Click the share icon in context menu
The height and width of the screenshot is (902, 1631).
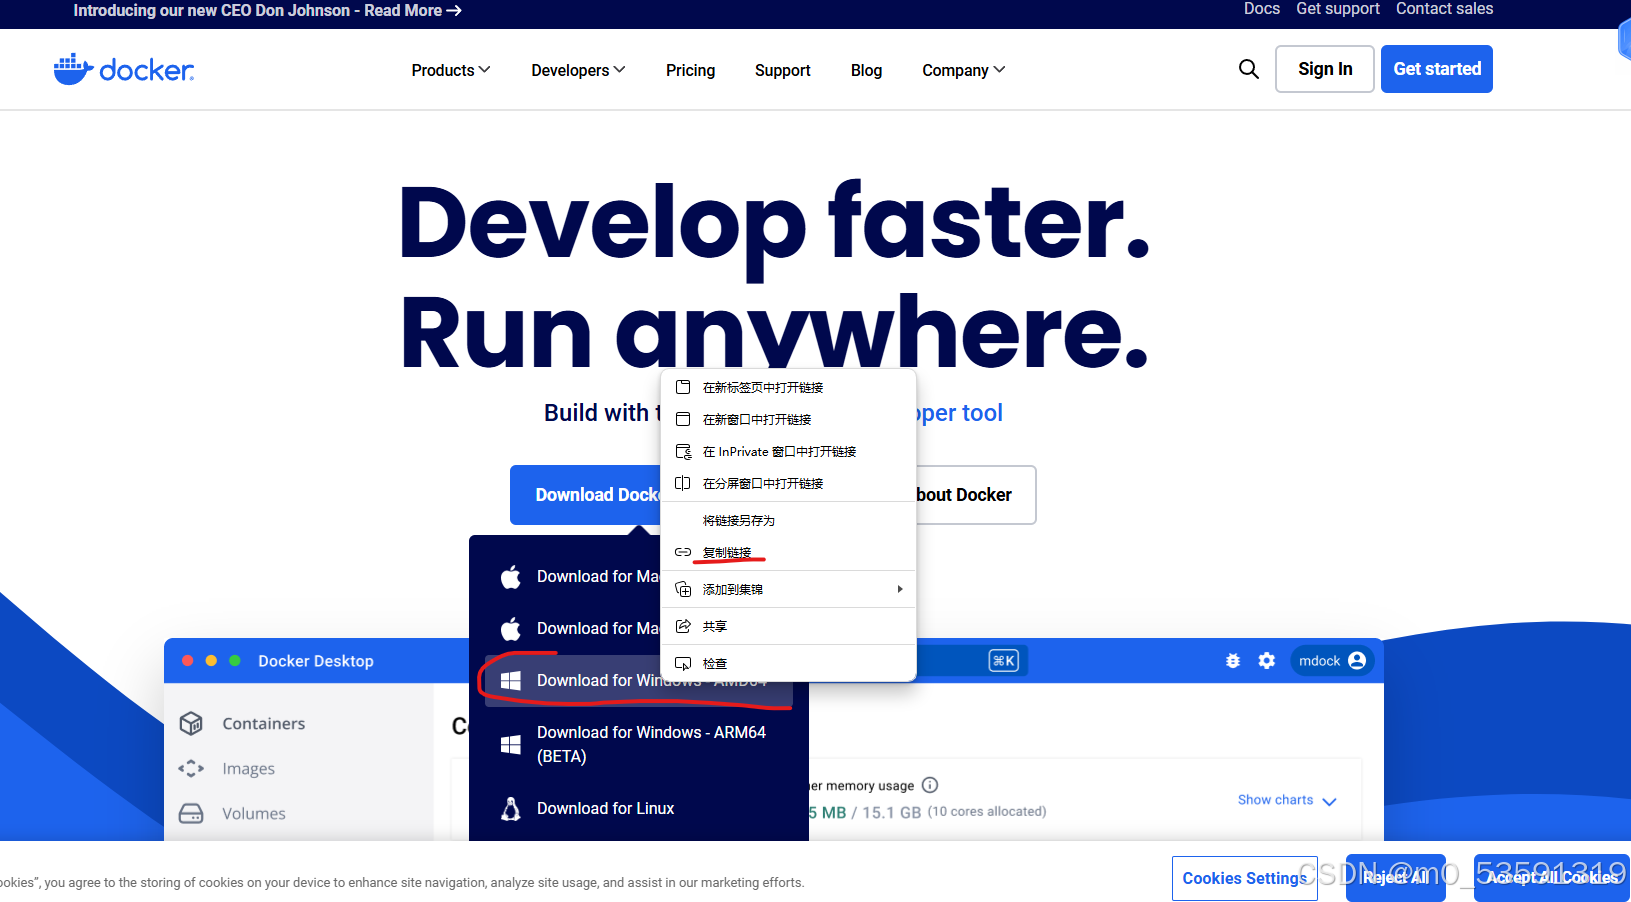(x=683, y=626)
